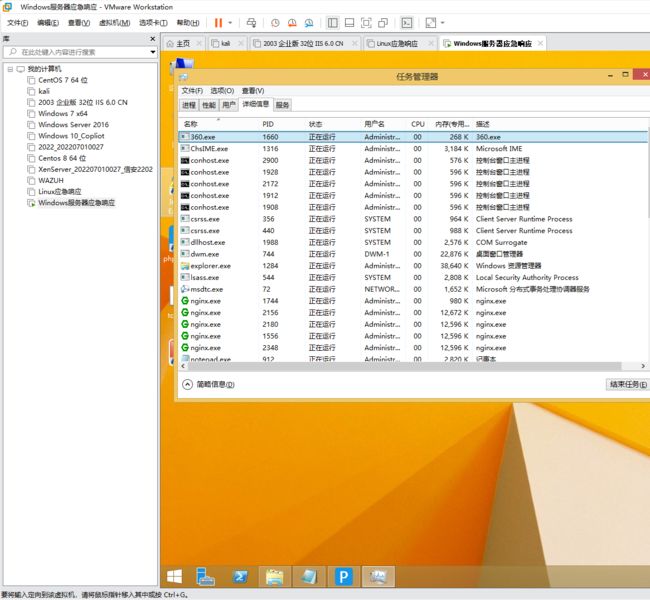Close the library panel
This screenshot has width=650, height=600.
pos(153,39)
